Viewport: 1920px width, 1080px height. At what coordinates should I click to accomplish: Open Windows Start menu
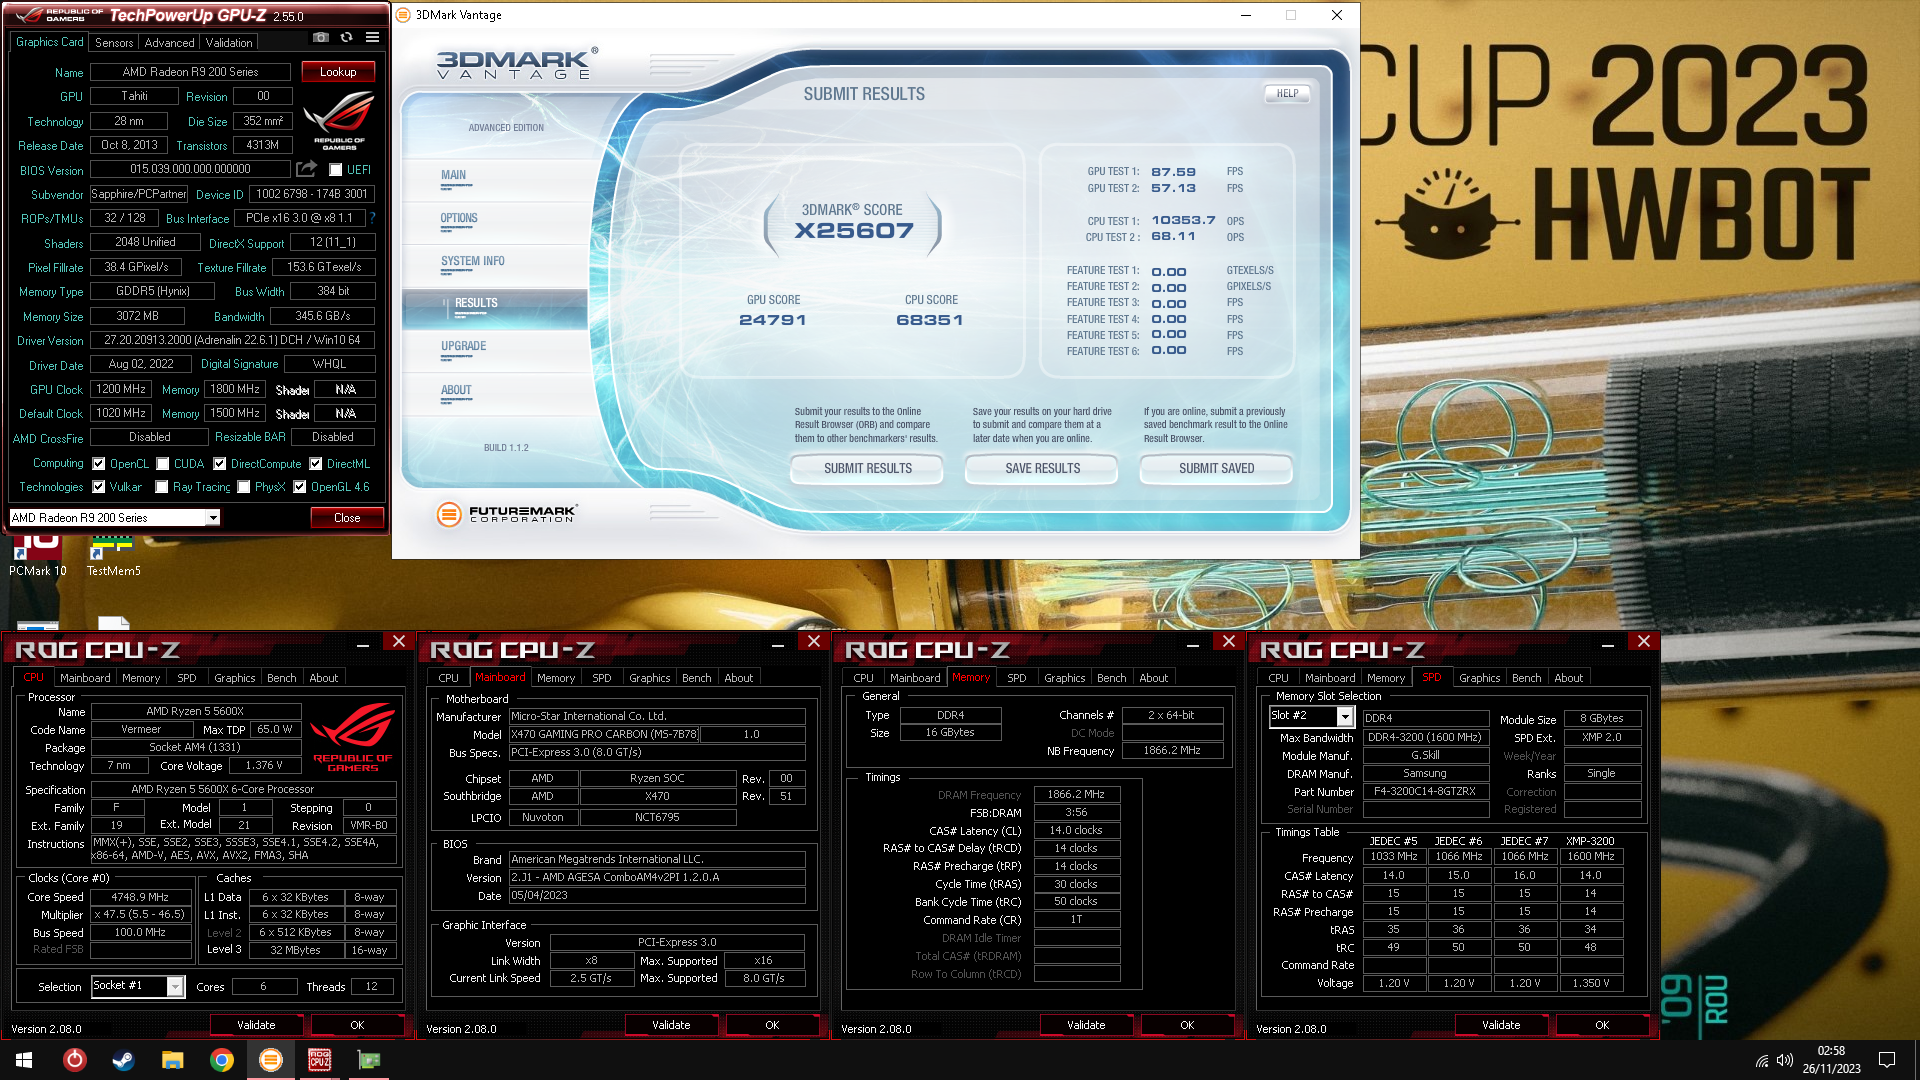(24, 1060)
